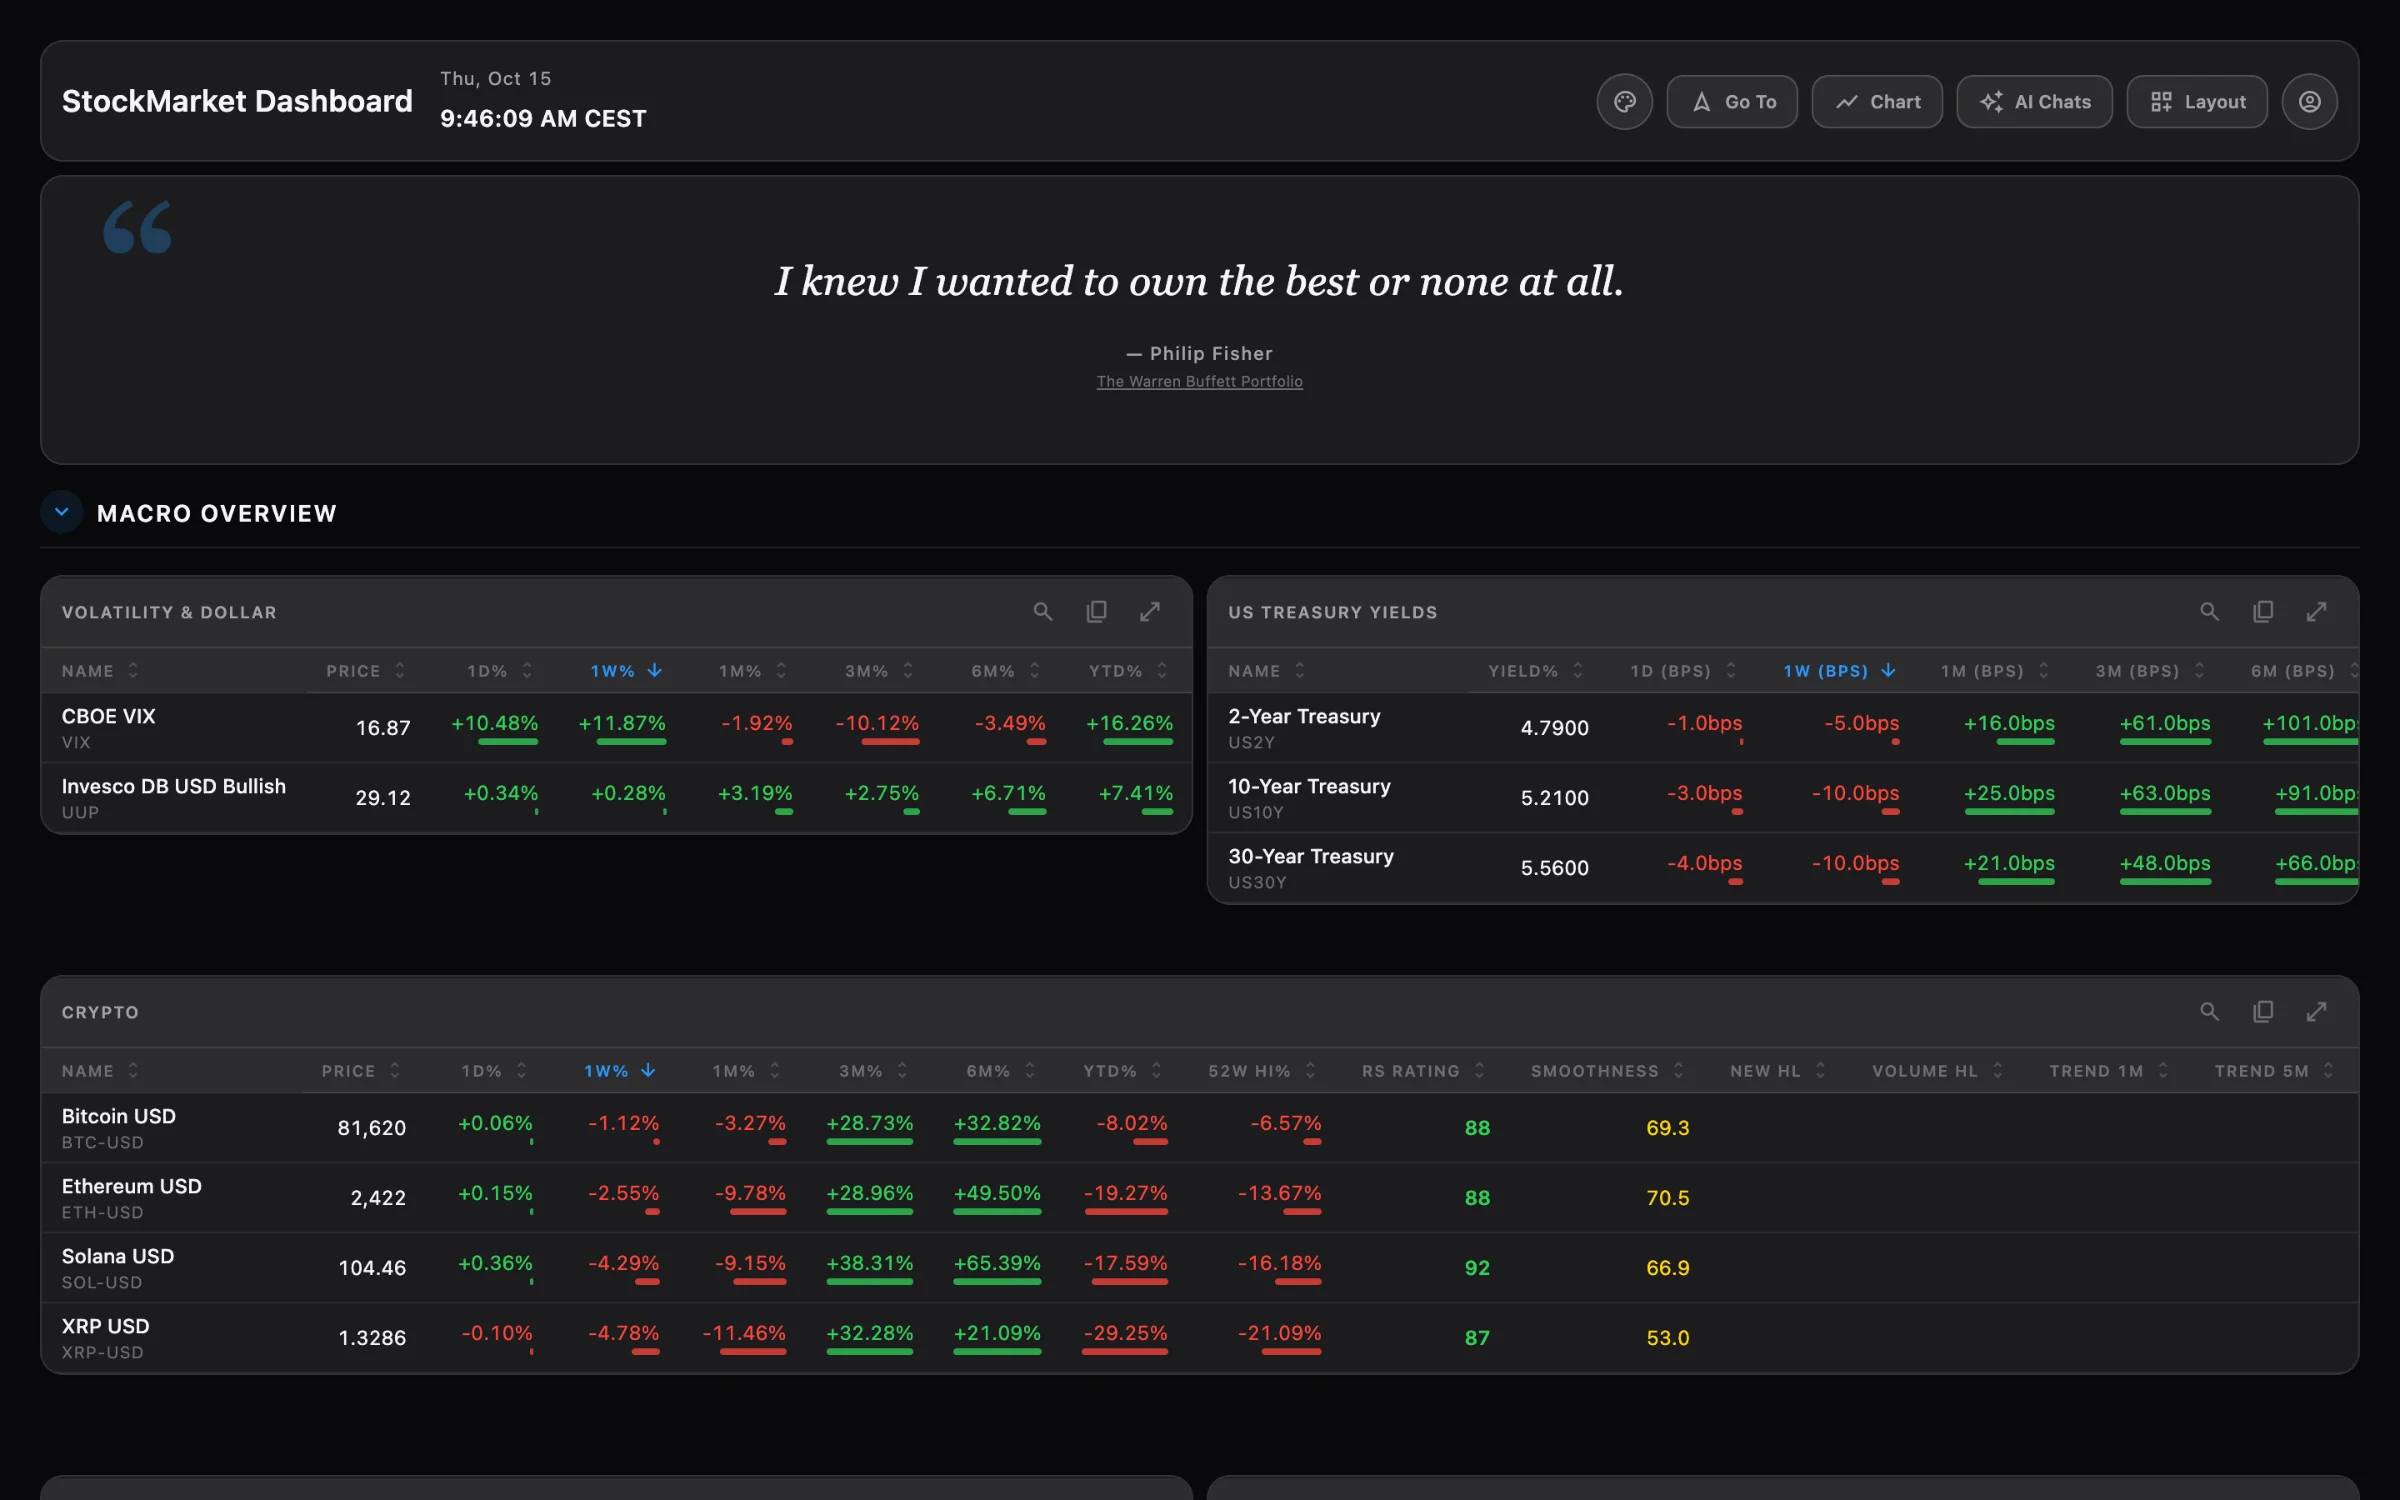
Task: Sort Crypto table by Trend 5M
Action: click(2274, 1071)
